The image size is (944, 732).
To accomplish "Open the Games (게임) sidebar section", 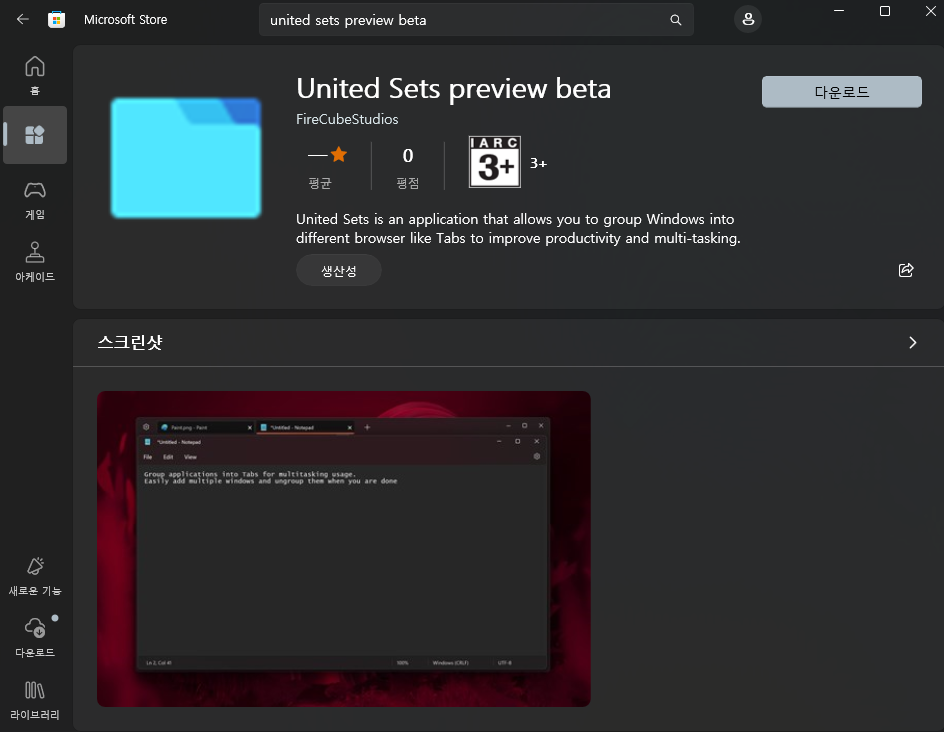I will [35, 200].
